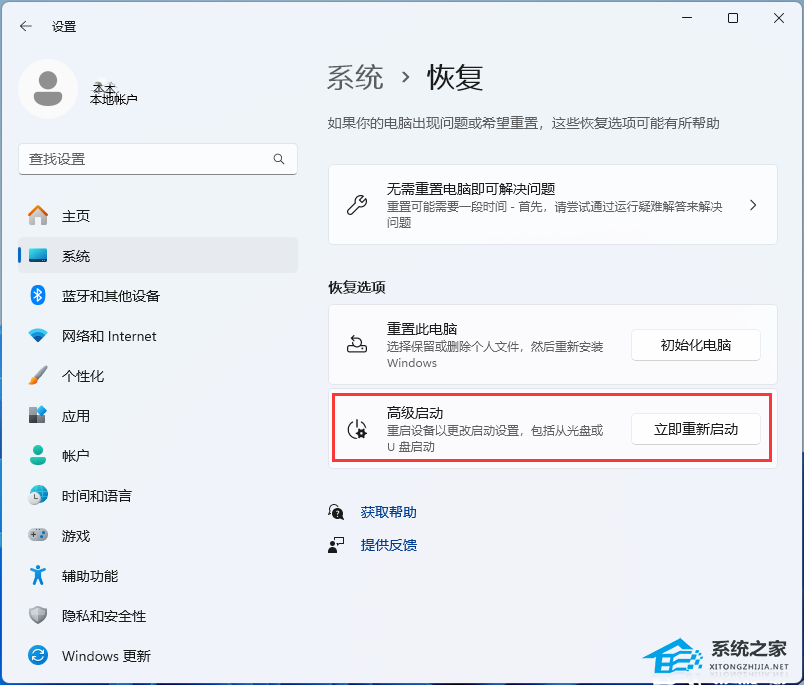Click the search magnifier icon
The width and height of the screenshot is (804, 685).
(279, 159)
